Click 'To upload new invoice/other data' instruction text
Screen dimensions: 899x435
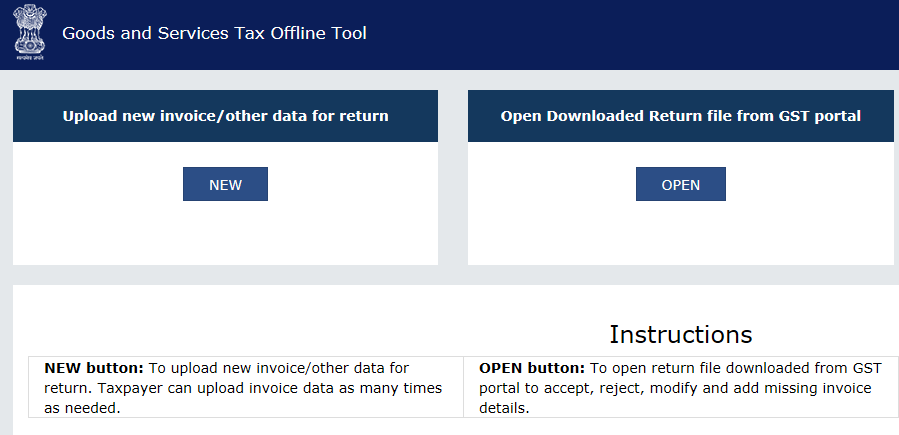pos(278,368)
